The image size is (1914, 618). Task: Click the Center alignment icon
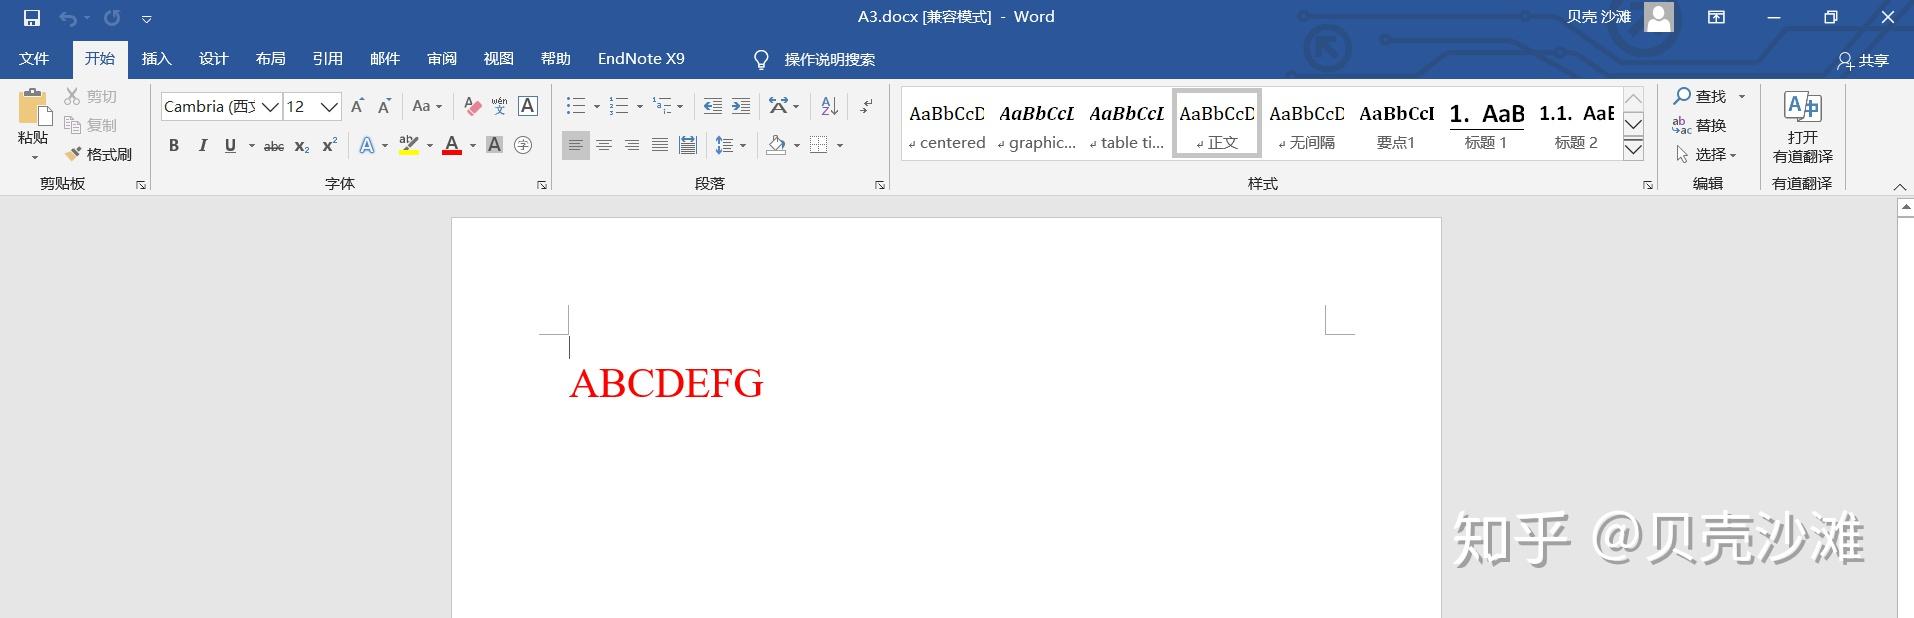[604, 145]
